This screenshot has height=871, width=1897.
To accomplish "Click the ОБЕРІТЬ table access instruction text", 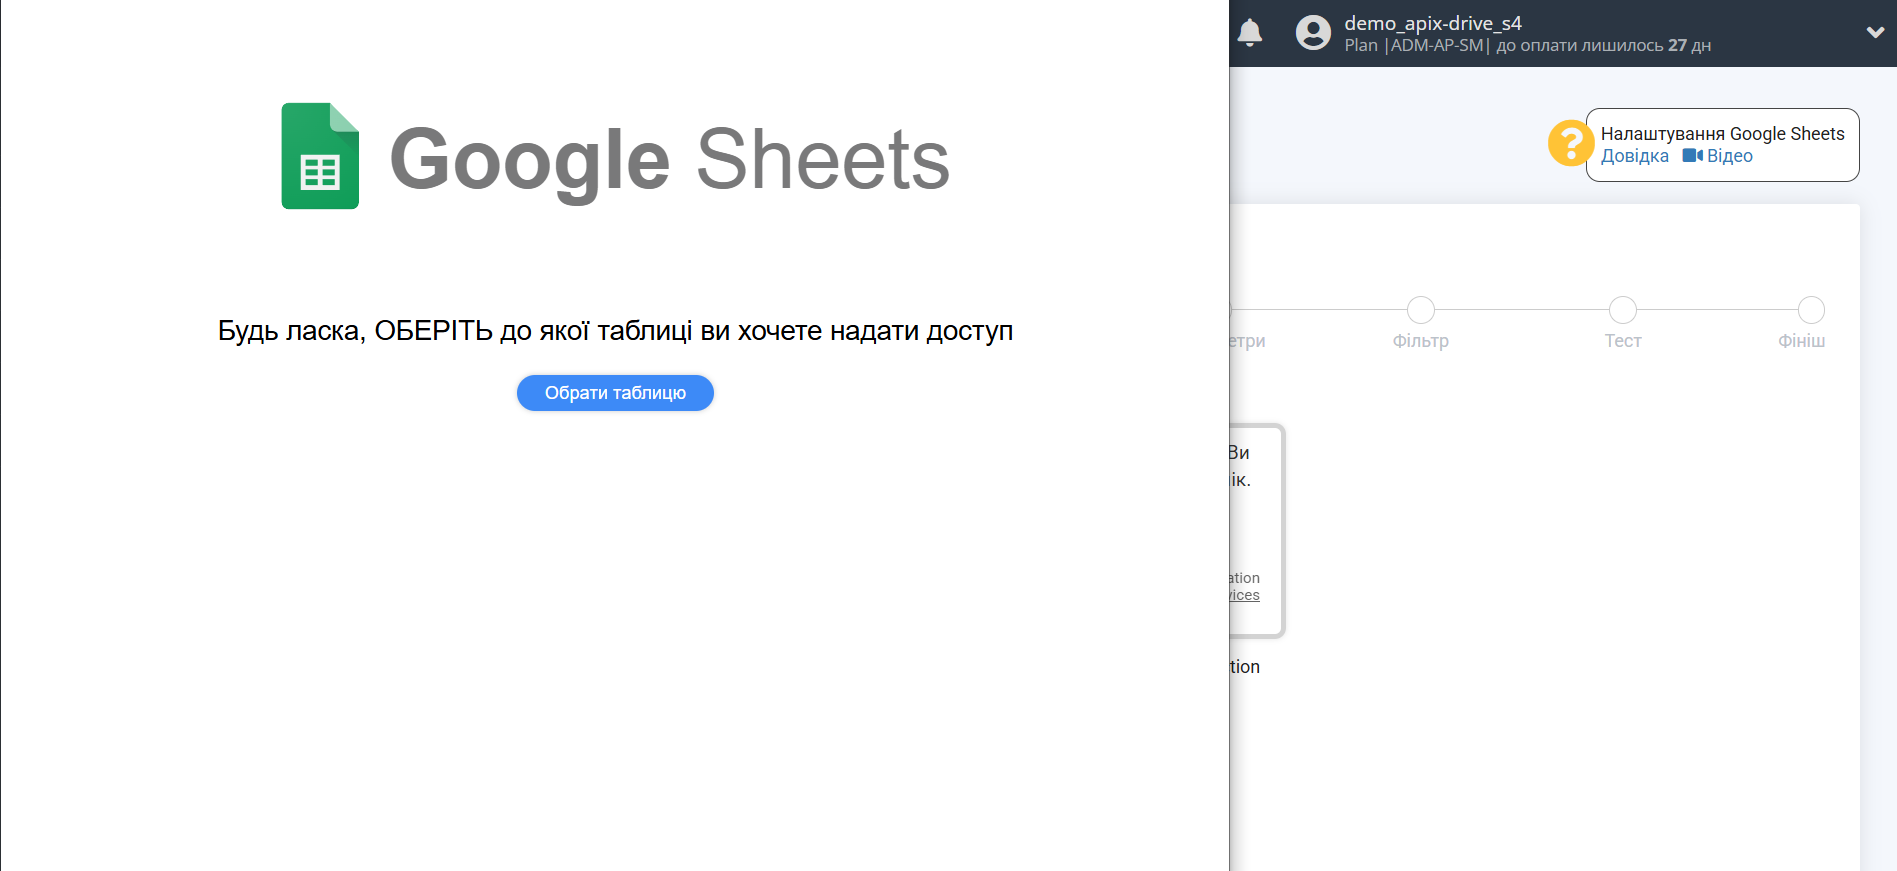I will [615, 331].
